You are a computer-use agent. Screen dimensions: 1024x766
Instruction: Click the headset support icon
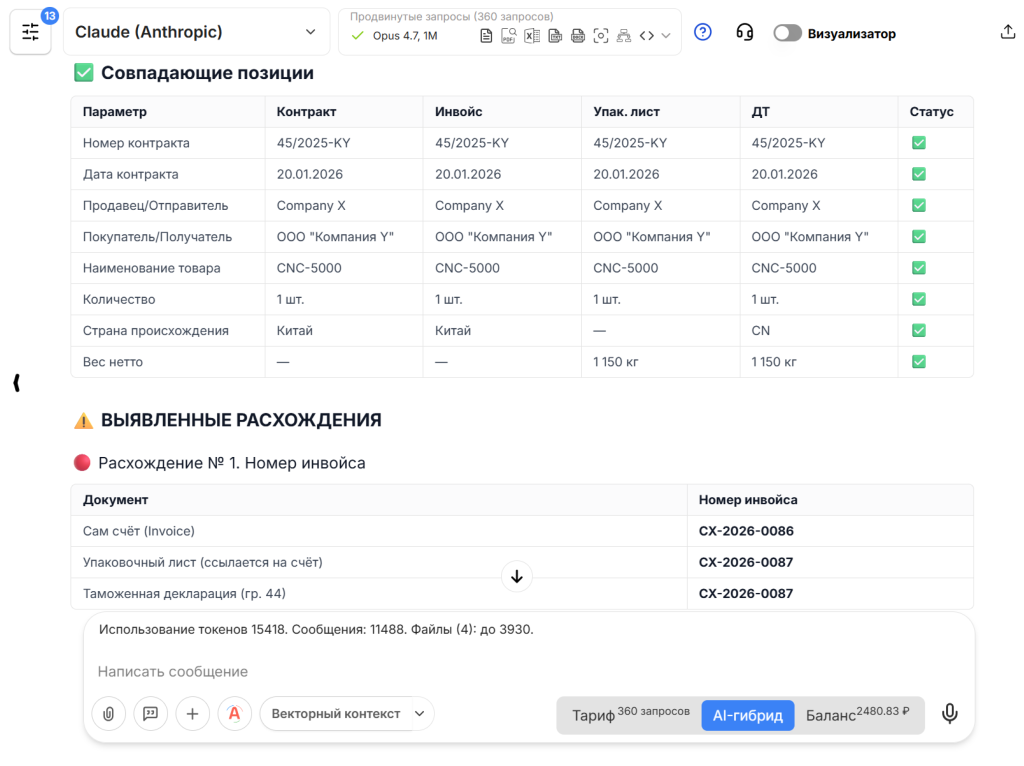[x=744, y=32]
